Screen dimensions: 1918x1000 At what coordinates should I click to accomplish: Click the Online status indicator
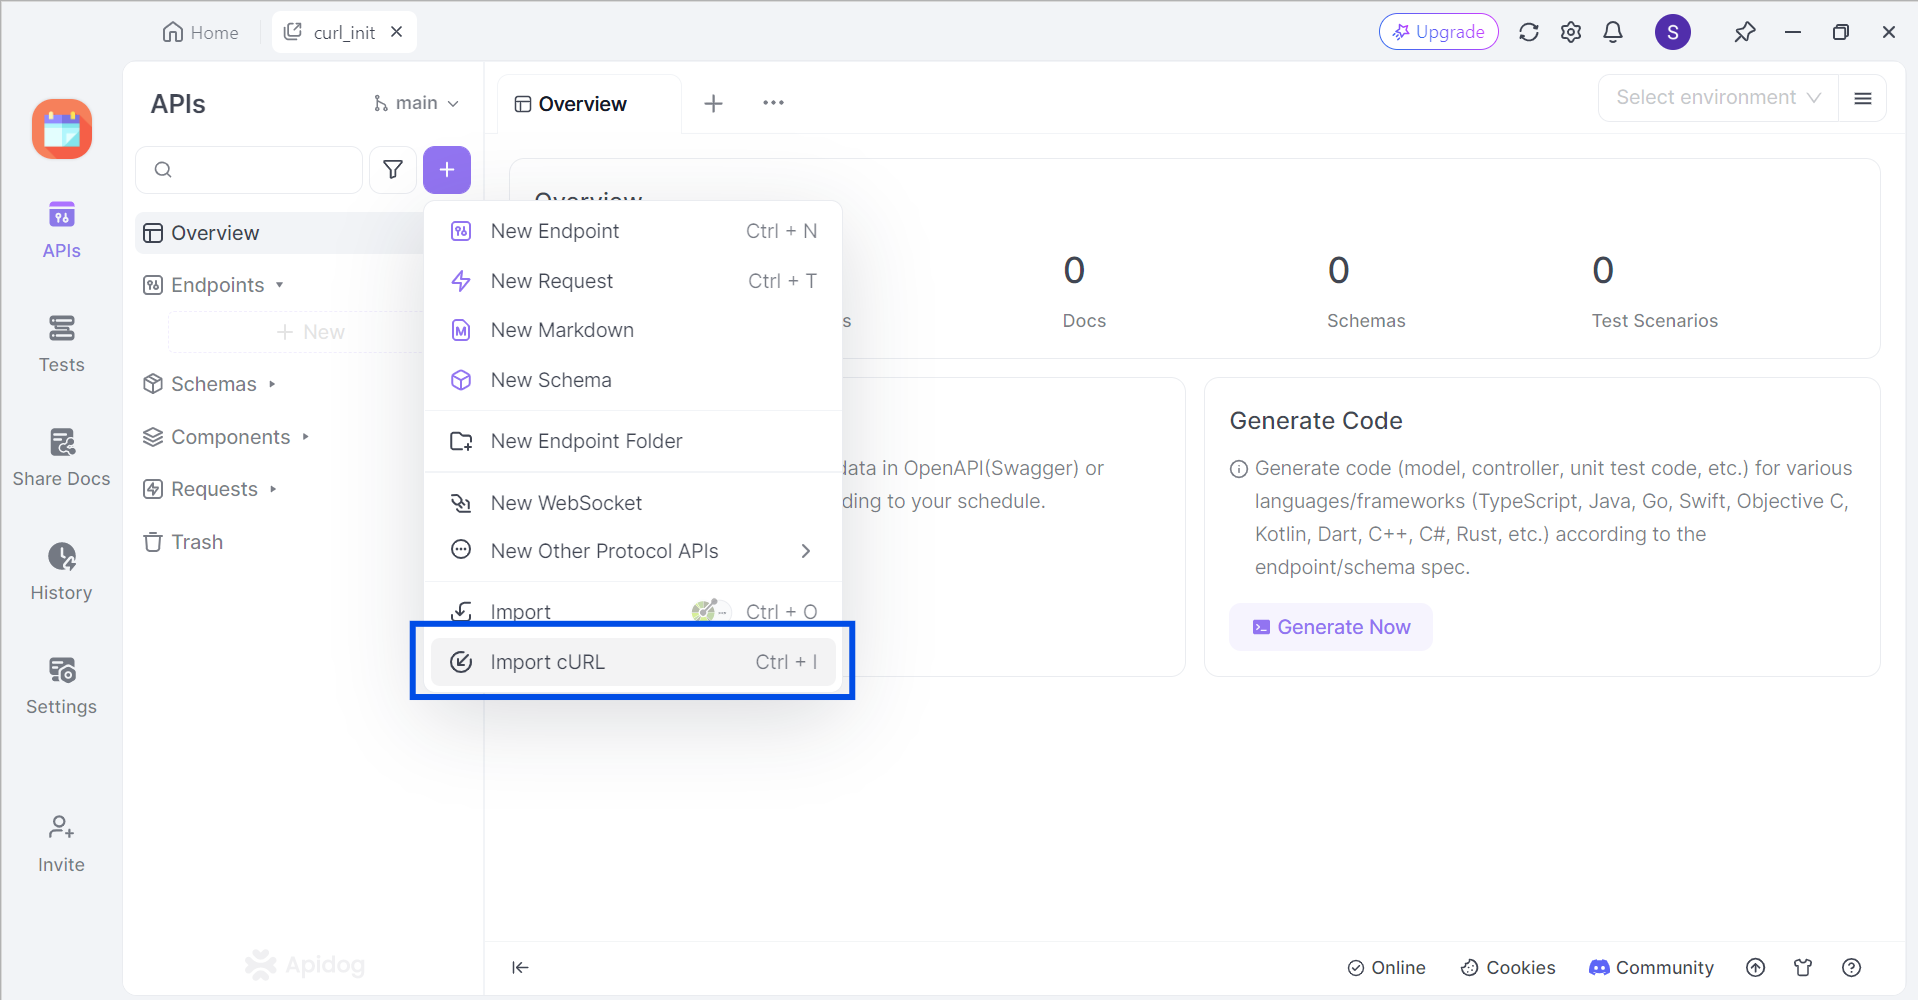[x=1387, y=967]
